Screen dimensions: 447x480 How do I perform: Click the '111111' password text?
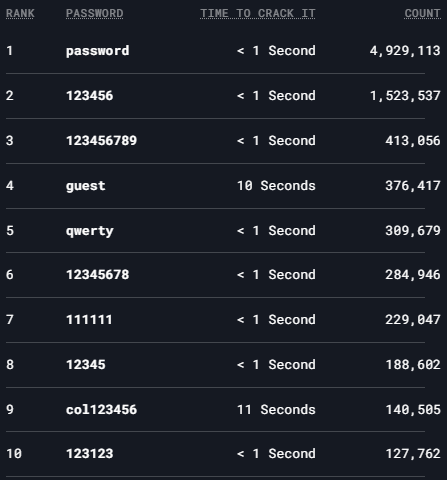point(89,320)
